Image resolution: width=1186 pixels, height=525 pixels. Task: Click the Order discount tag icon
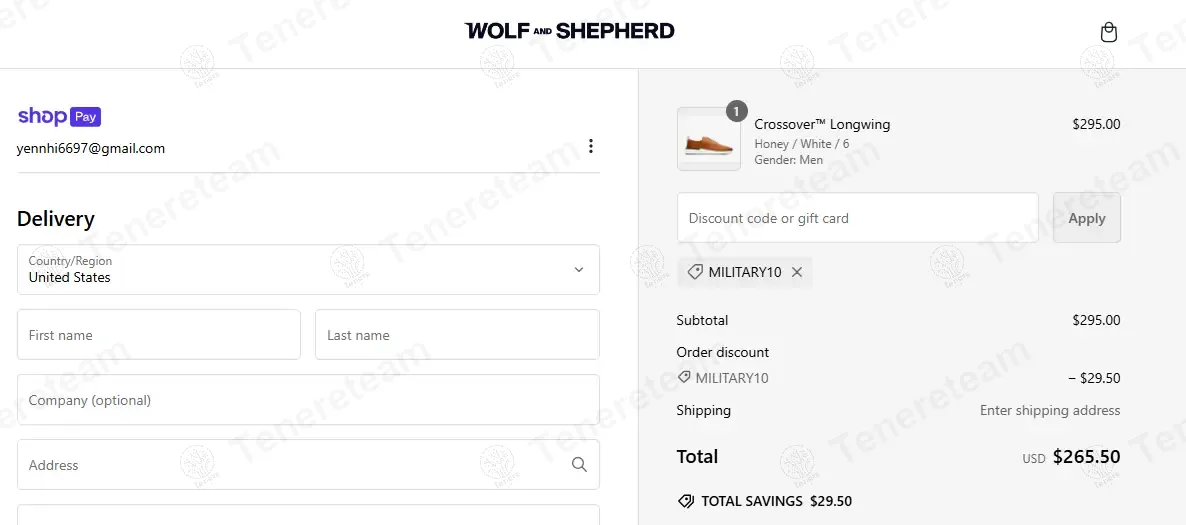click(684, 378)
